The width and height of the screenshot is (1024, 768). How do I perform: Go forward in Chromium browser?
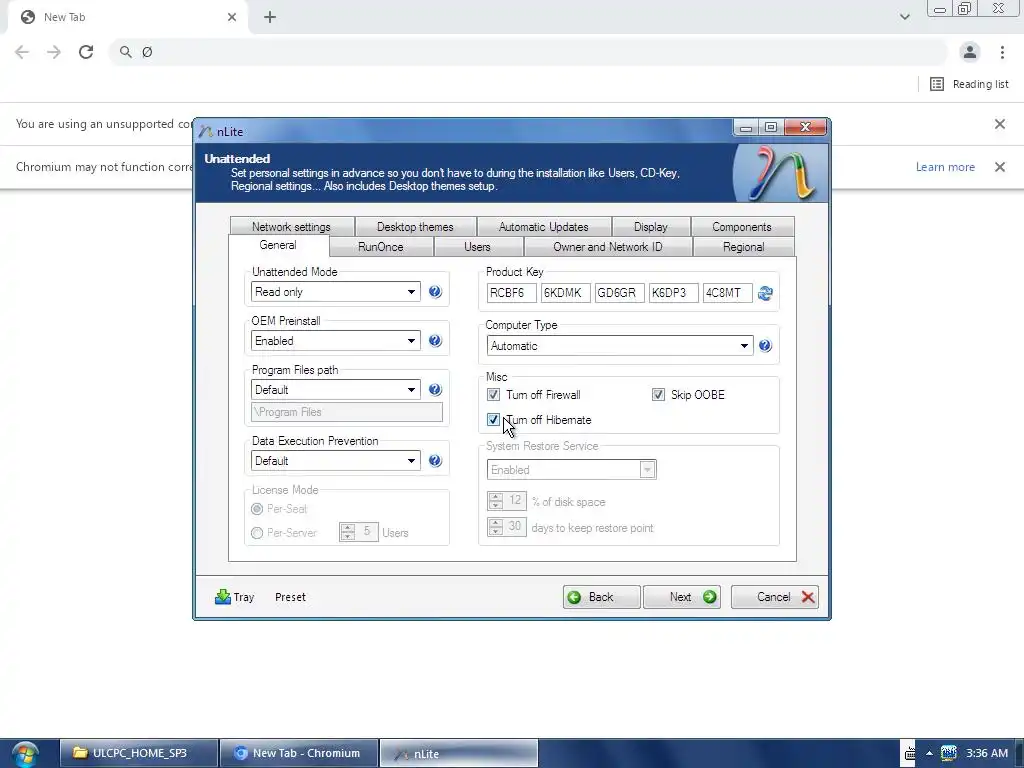click(54, 52)
